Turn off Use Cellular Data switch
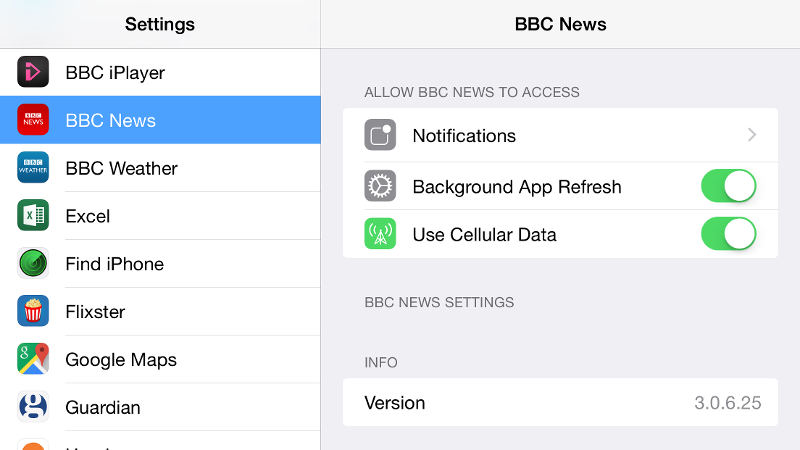The width and height of the screenshot is (800, 450). (x=729, y=234)
